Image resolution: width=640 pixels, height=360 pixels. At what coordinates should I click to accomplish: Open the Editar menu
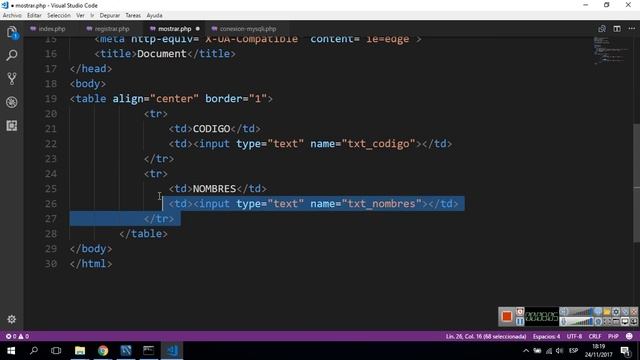click(34, 16)
